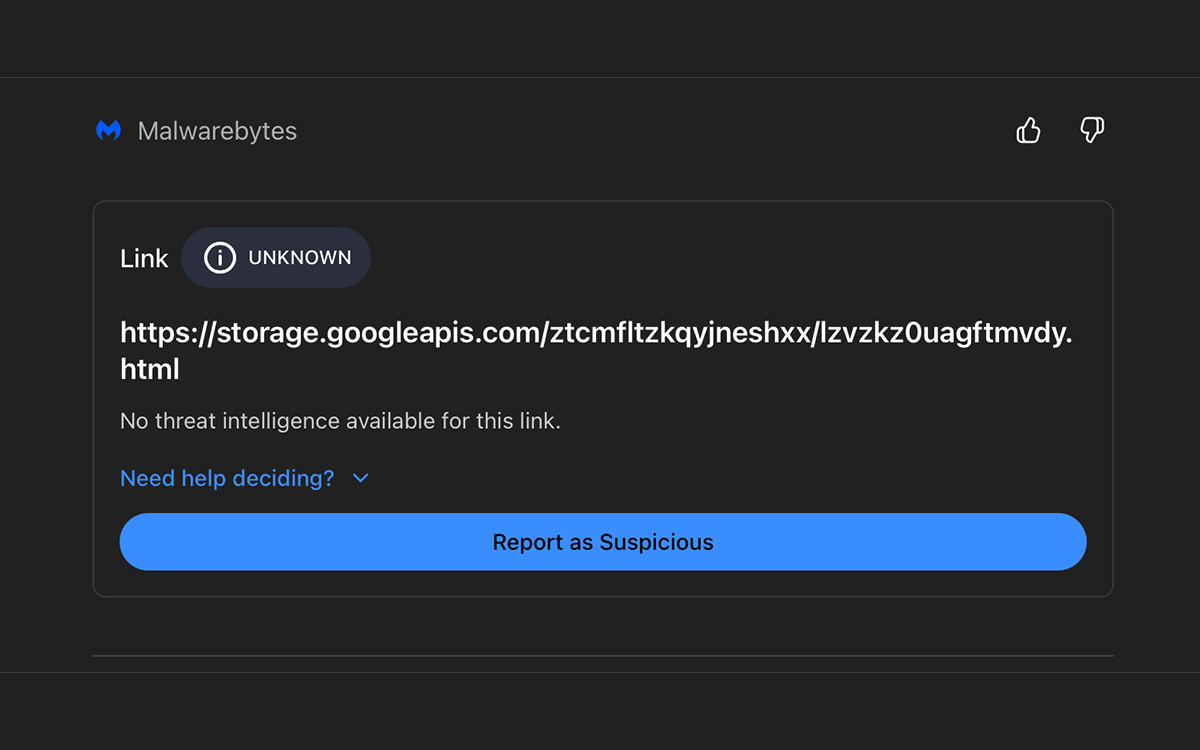Viewport: 1200px width, 750px height.
Task: Click the UNKNOWN status badge text
Action: tap(300, 258)
